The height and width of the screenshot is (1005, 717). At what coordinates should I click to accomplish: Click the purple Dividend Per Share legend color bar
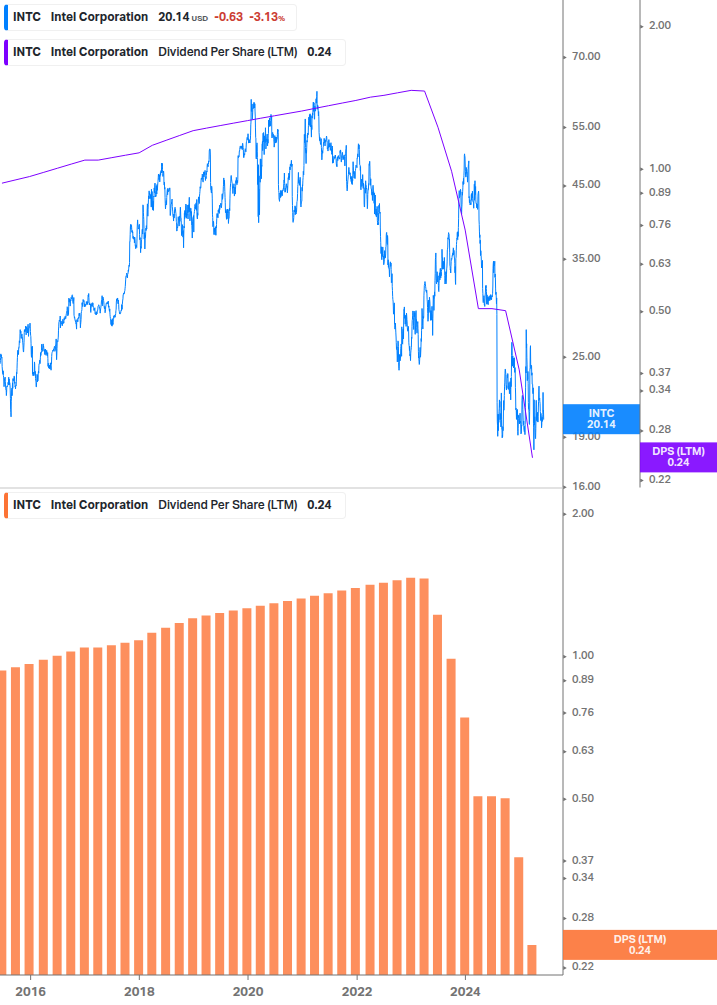(x=6, y=53)
